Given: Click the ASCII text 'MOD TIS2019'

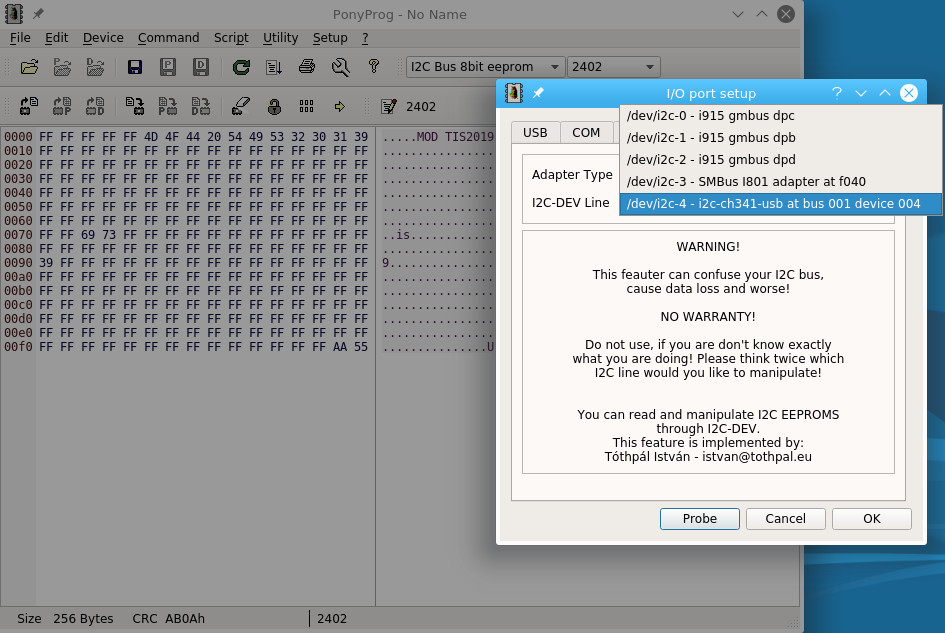Looking at the screenshot, I should pos(455,137).
